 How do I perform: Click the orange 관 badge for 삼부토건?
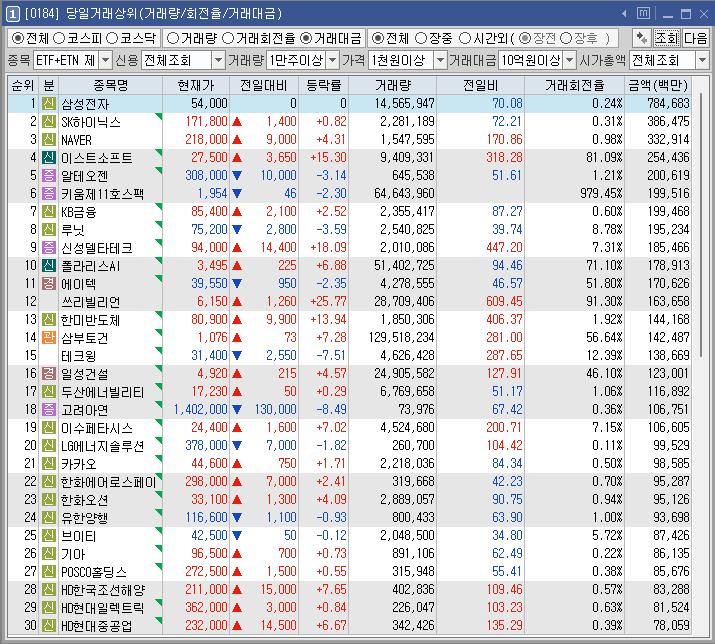(x=49, y=337)
